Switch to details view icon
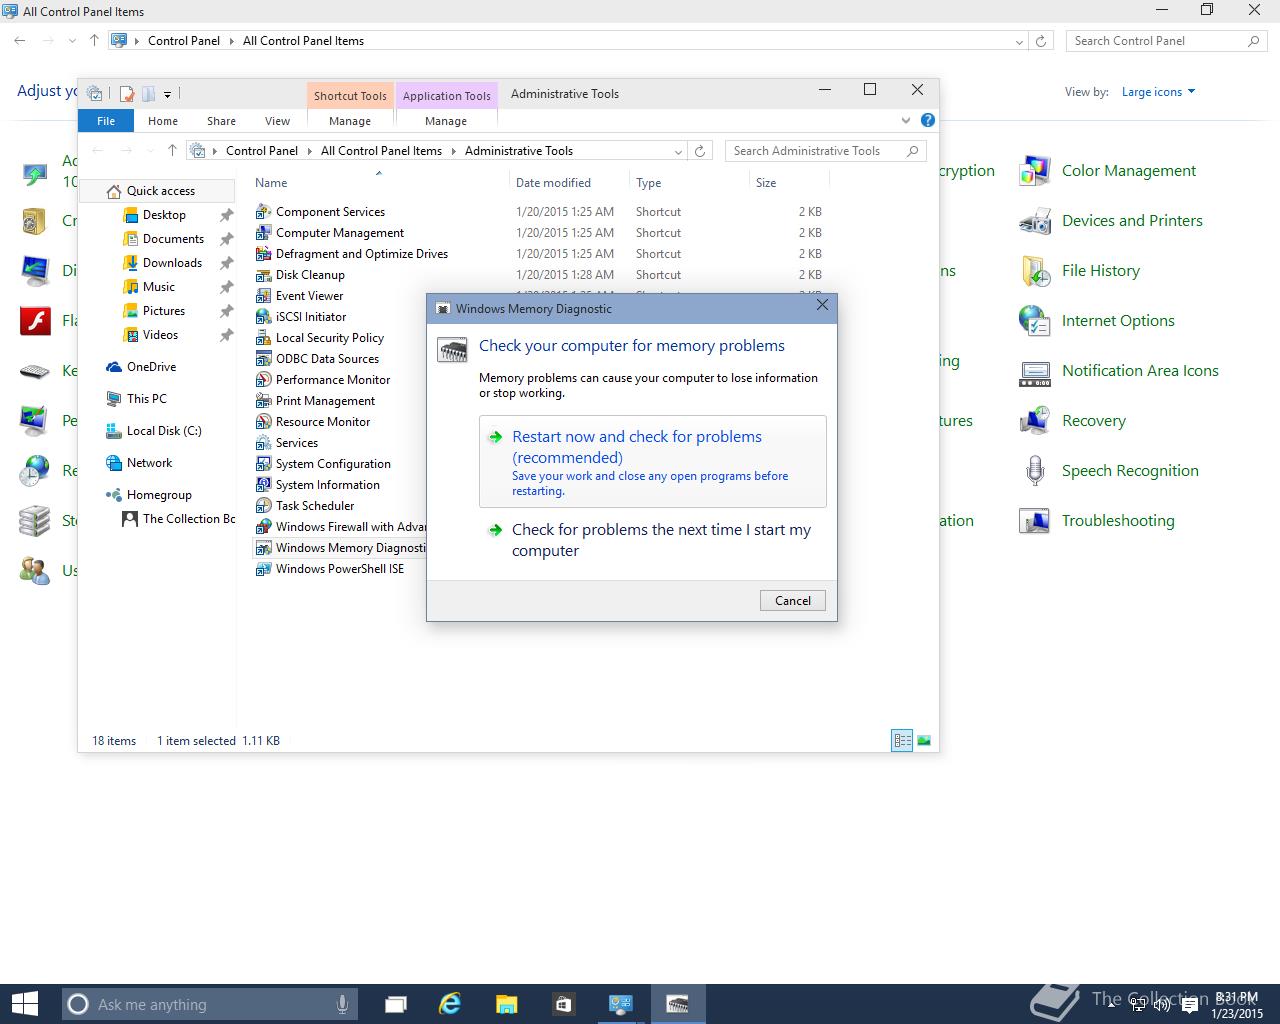Screen dimensions: 1280x1024 [902, 741]
